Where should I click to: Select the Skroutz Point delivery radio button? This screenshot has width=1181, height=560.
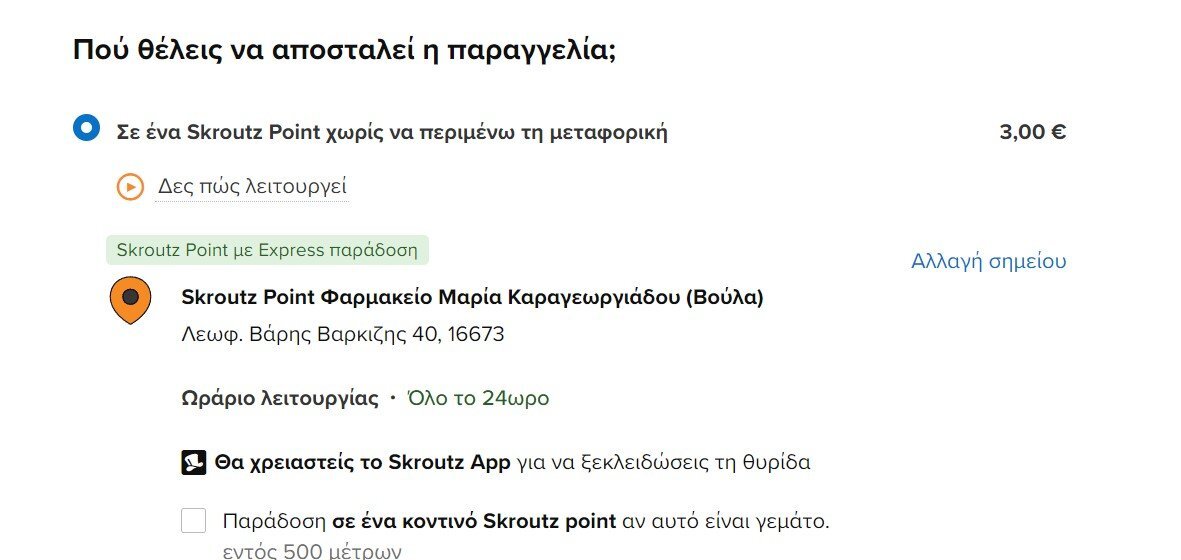(x=87, y=127)
